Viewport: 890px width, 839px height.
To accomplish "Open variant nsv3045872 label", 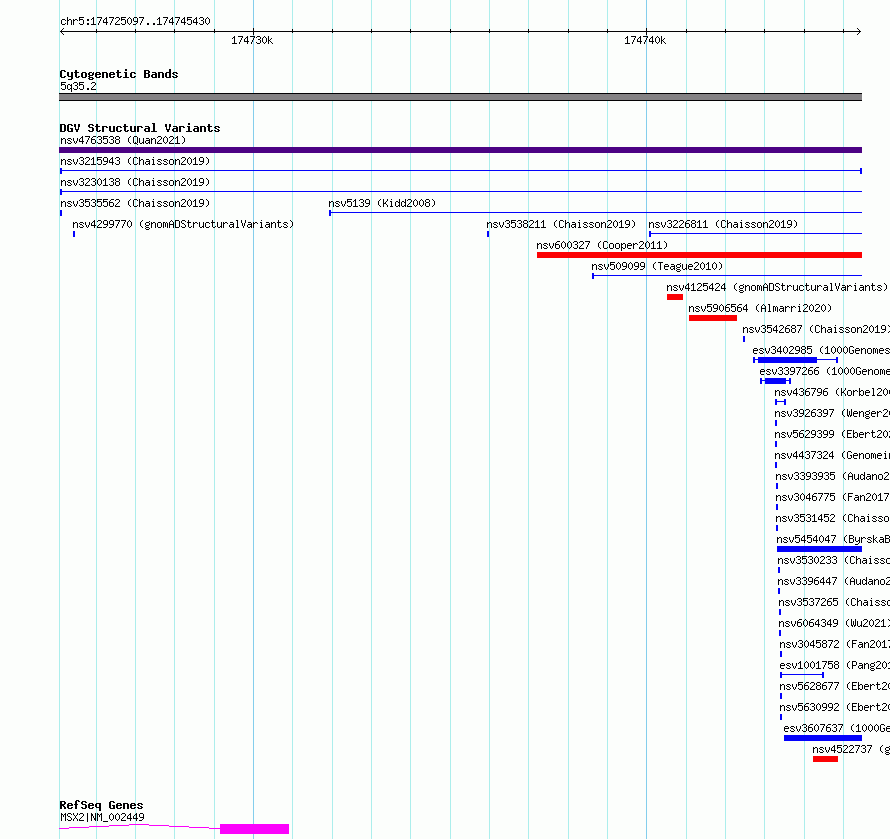I will [x=834, y=644].
